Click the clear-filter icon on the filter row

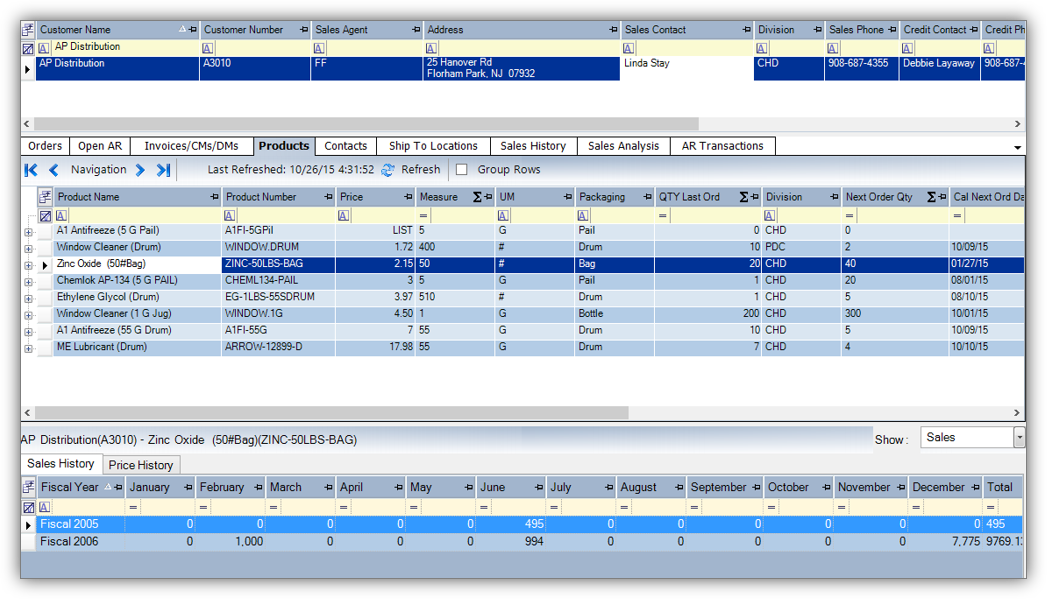click(x=45, y=215)
